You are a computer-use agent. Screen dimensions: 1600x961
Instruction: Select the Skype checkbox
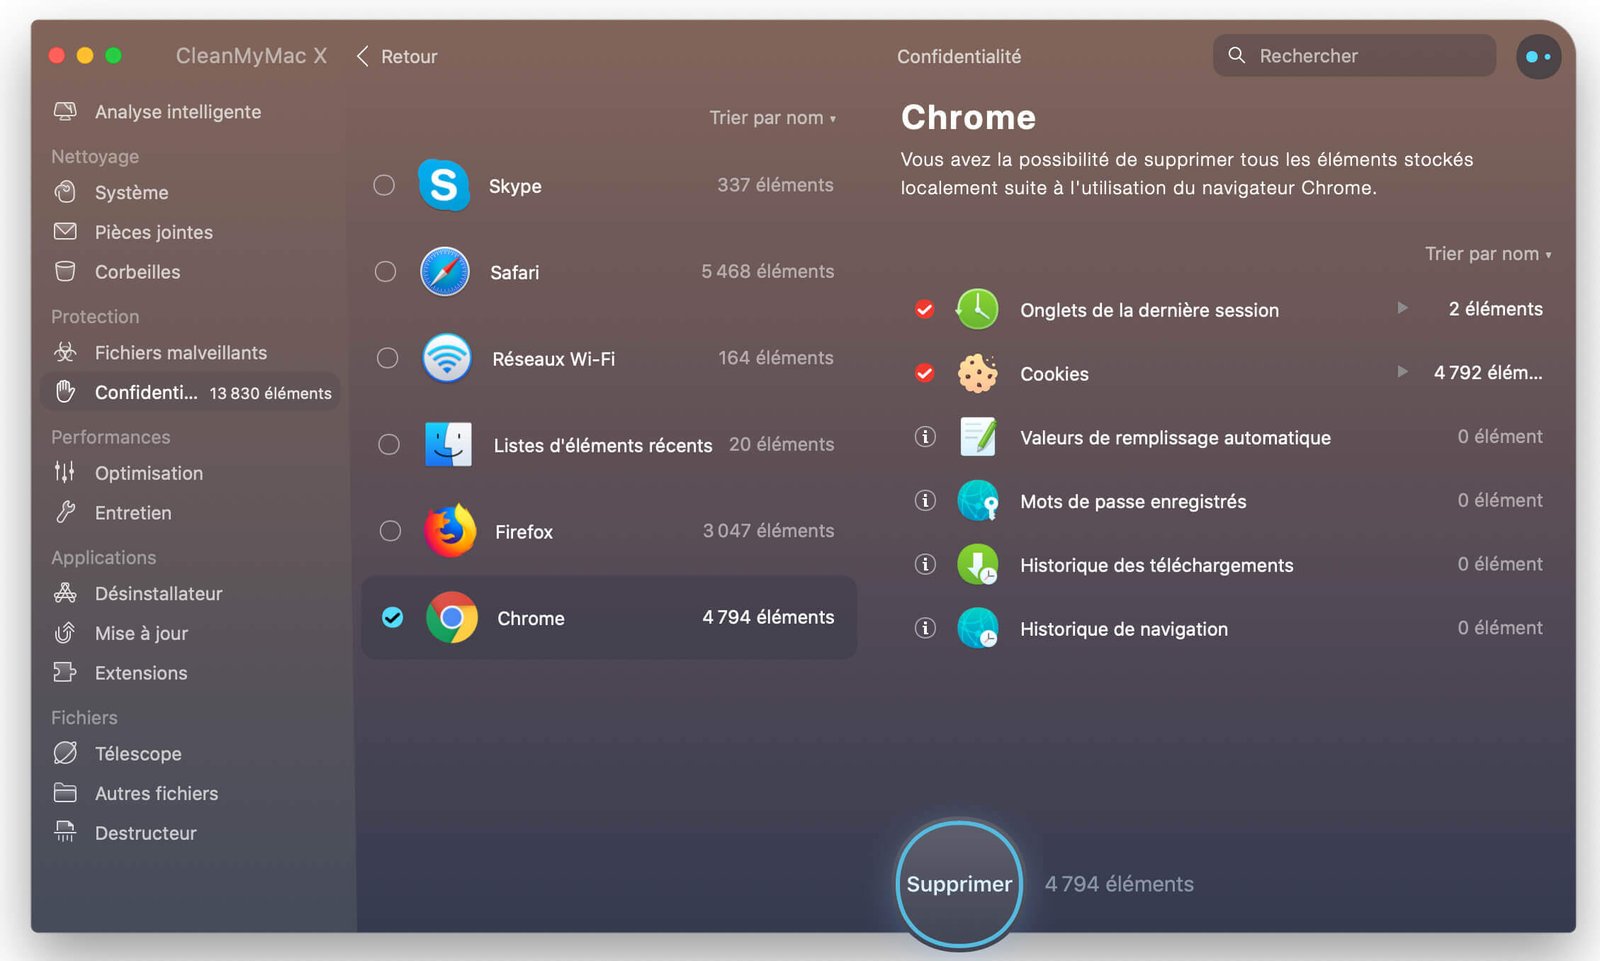click(x=384, y=185)
